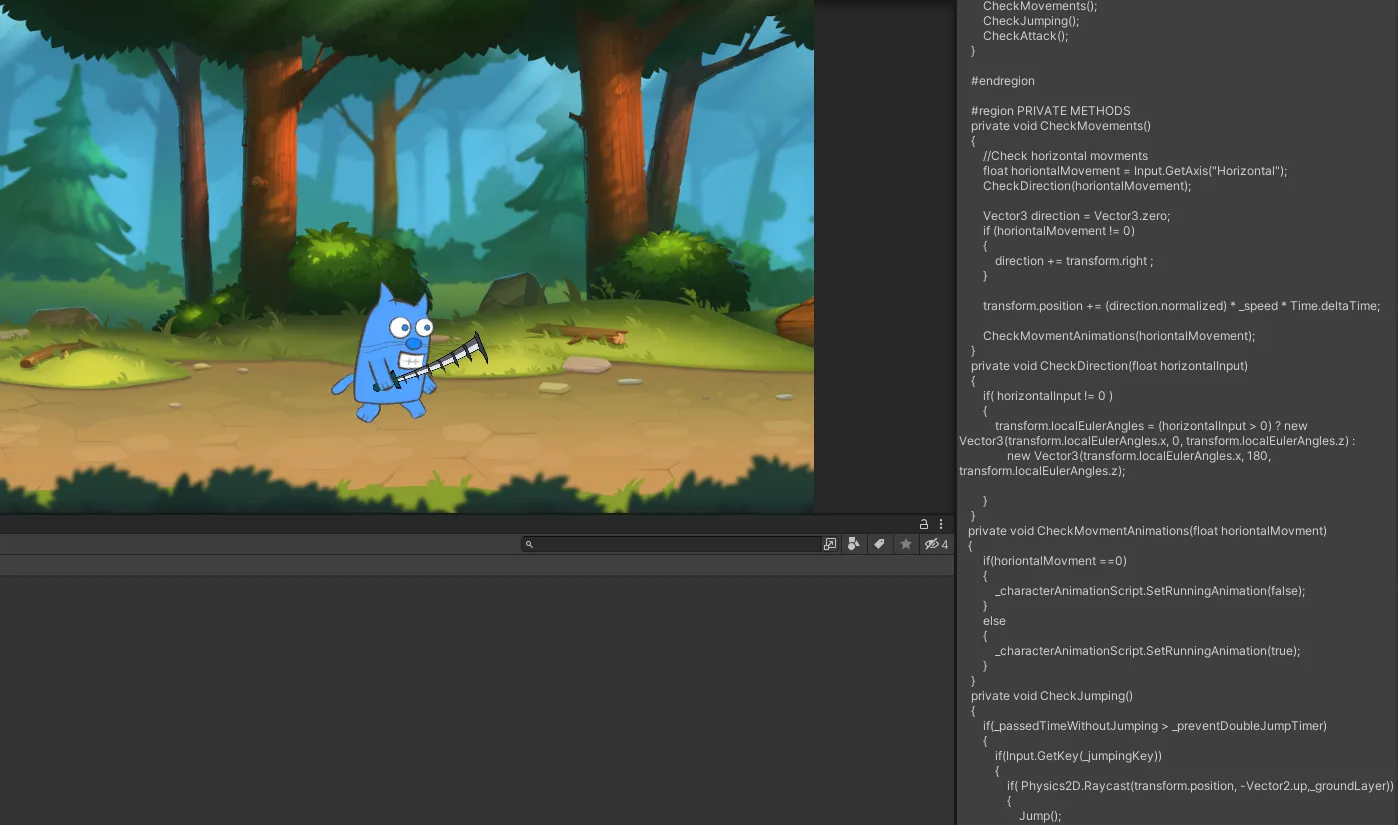Lock the Project panel with padlock icon
This screenshot has width=1398, height=825.
(x=924, y=524)
